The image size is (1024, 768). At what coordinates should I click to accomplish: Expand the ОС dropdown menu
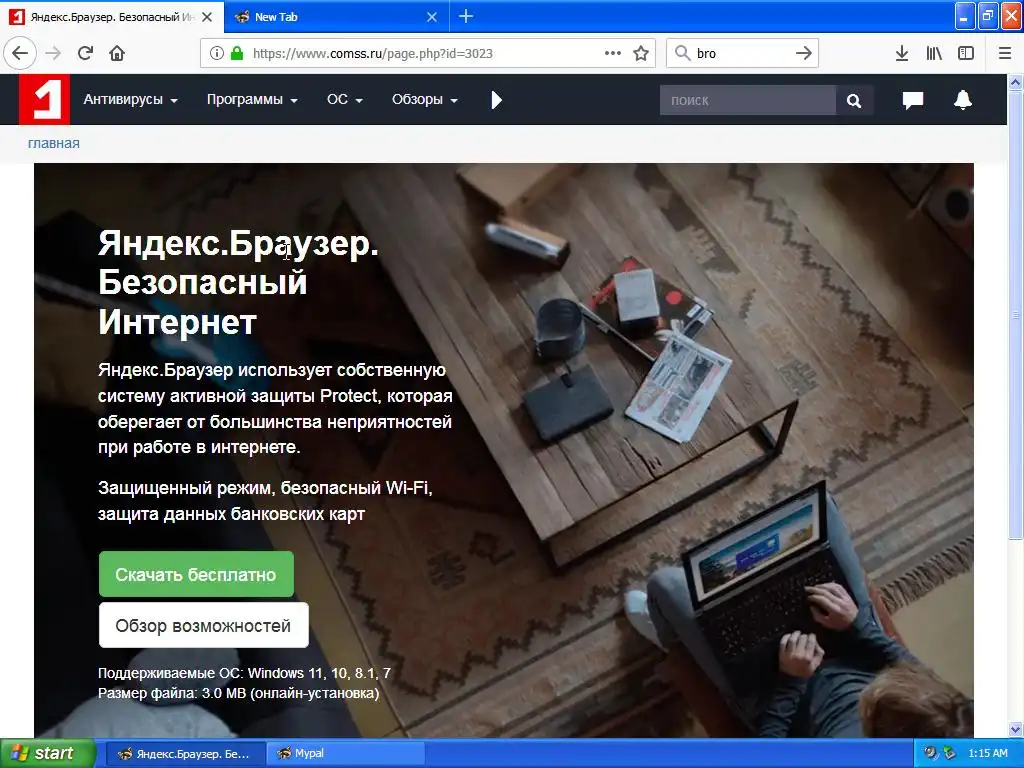[x=345, y=99]
